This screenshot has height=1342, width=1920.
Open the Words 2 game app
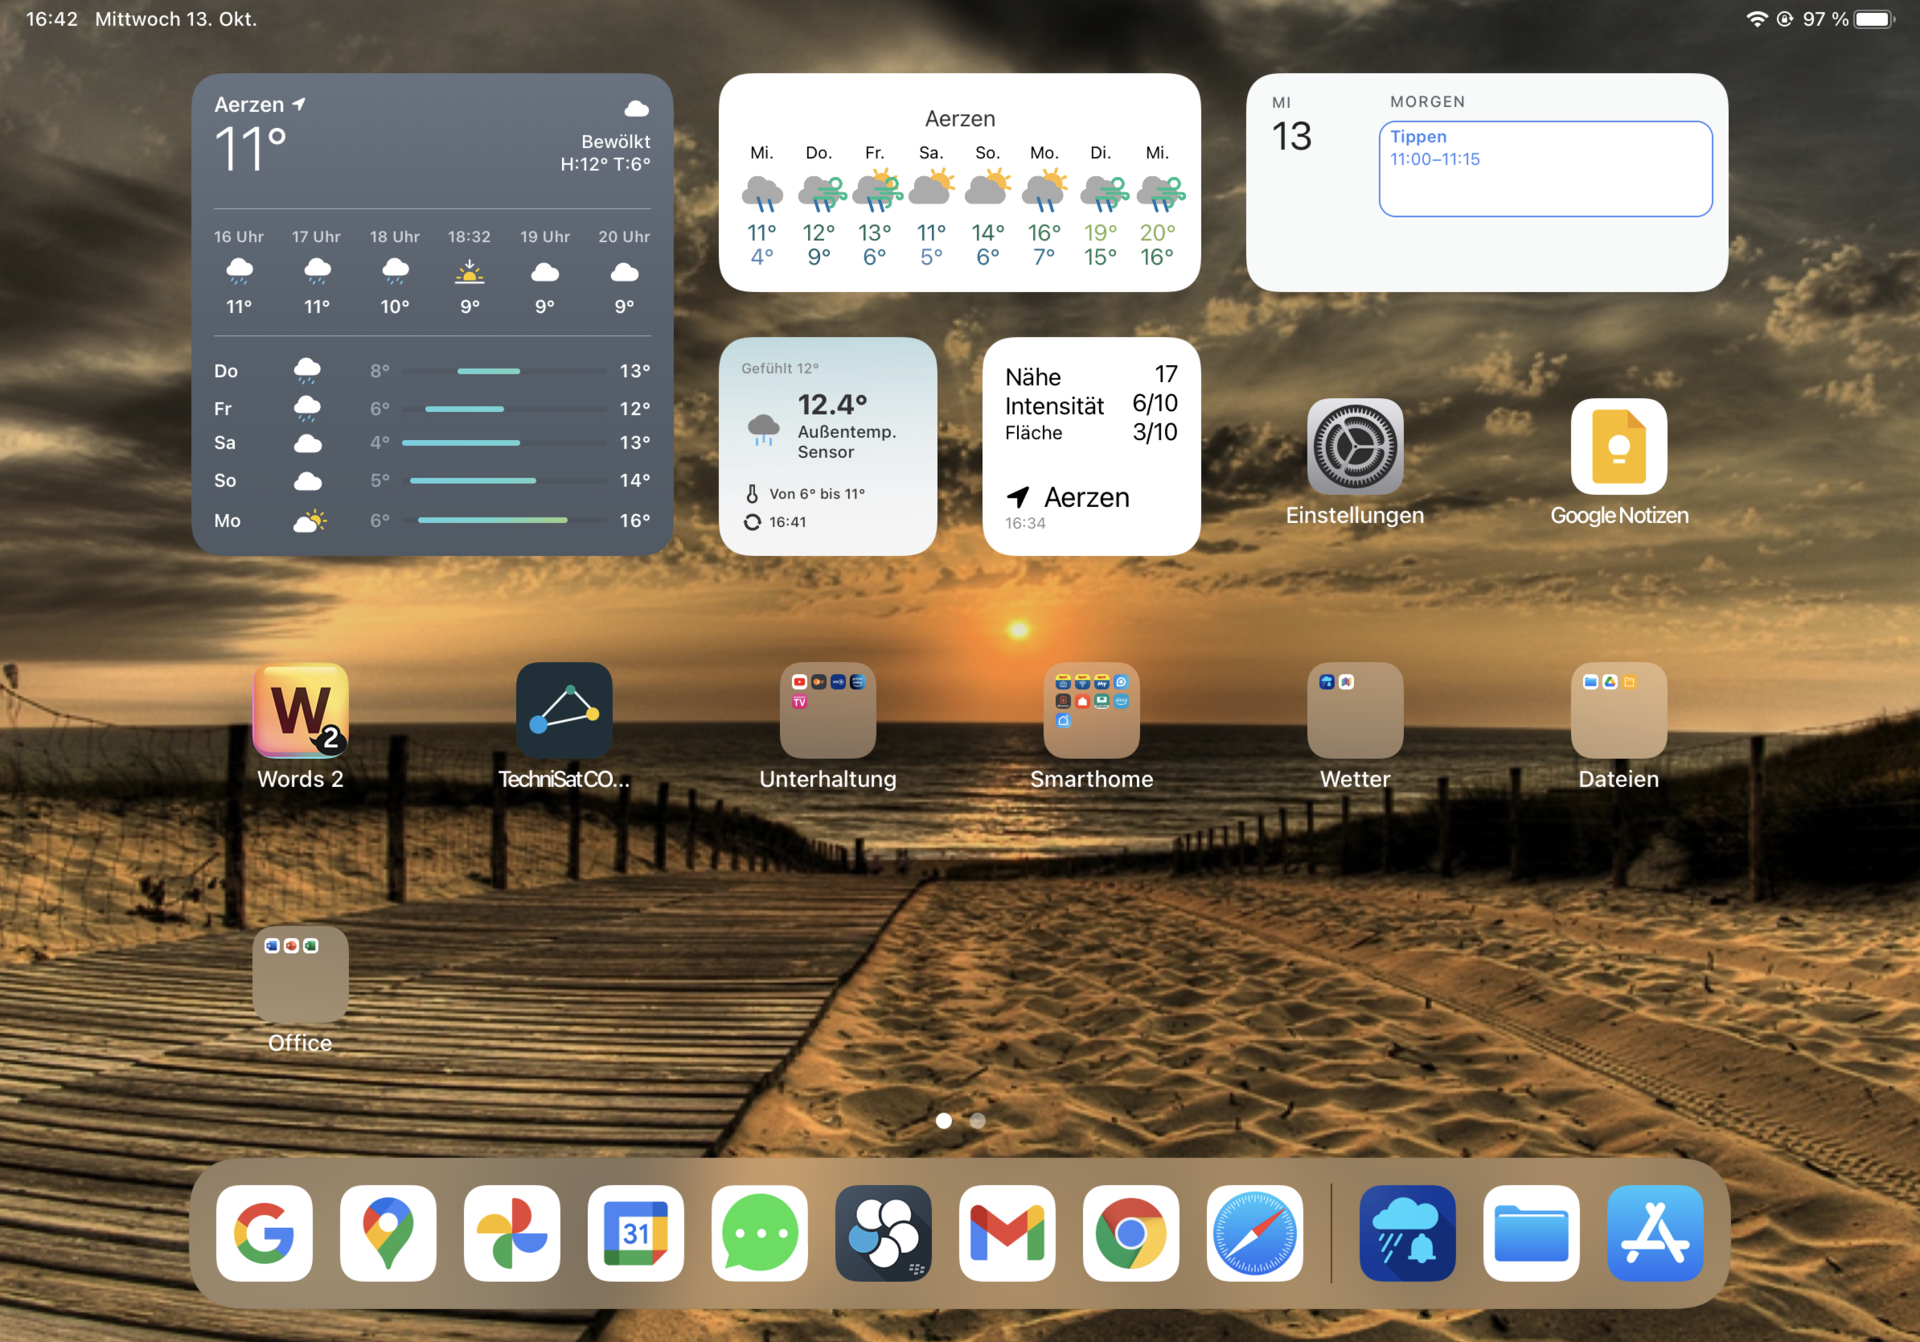tap(300, 710)
